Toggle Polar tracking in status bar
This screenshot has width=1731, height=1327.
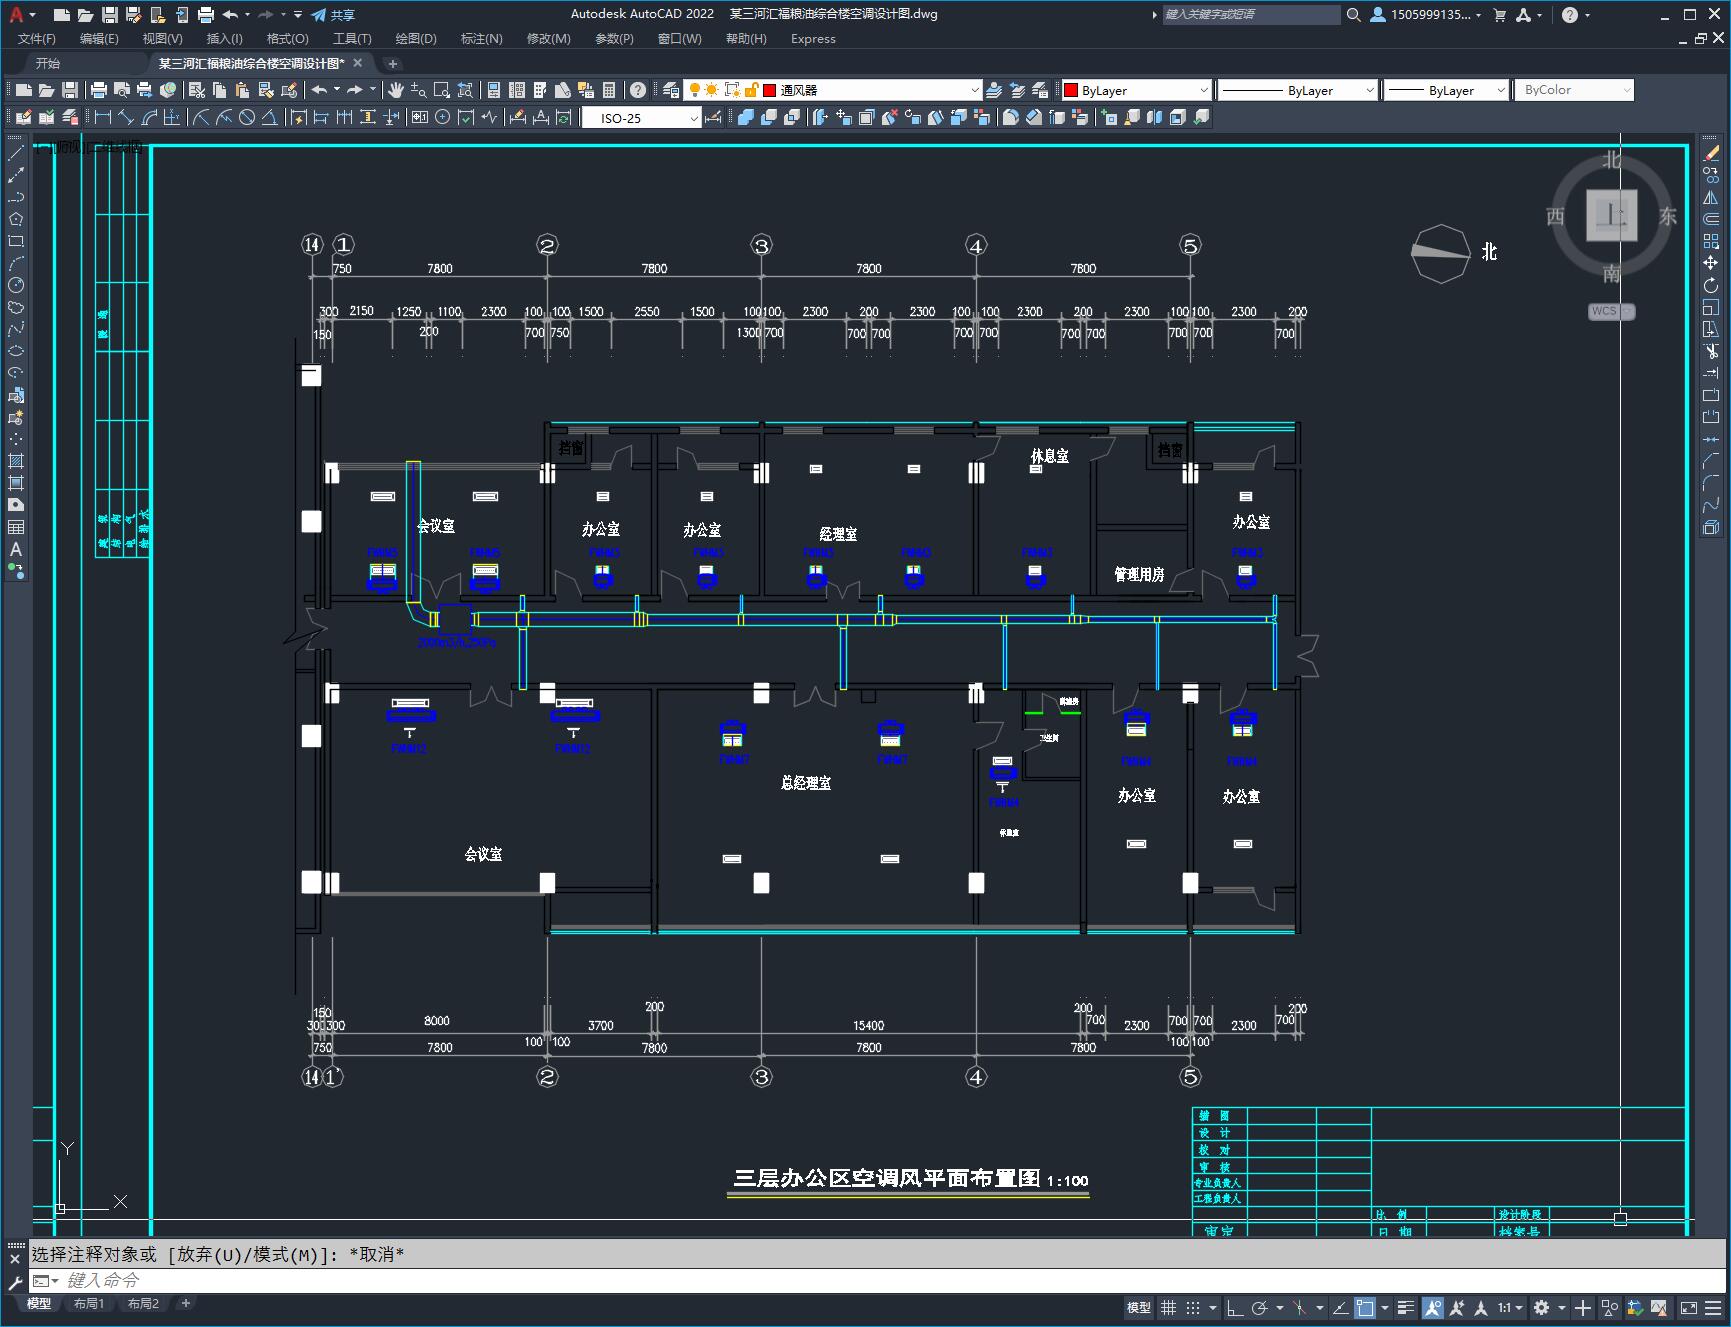(x=1260, y=1307)
